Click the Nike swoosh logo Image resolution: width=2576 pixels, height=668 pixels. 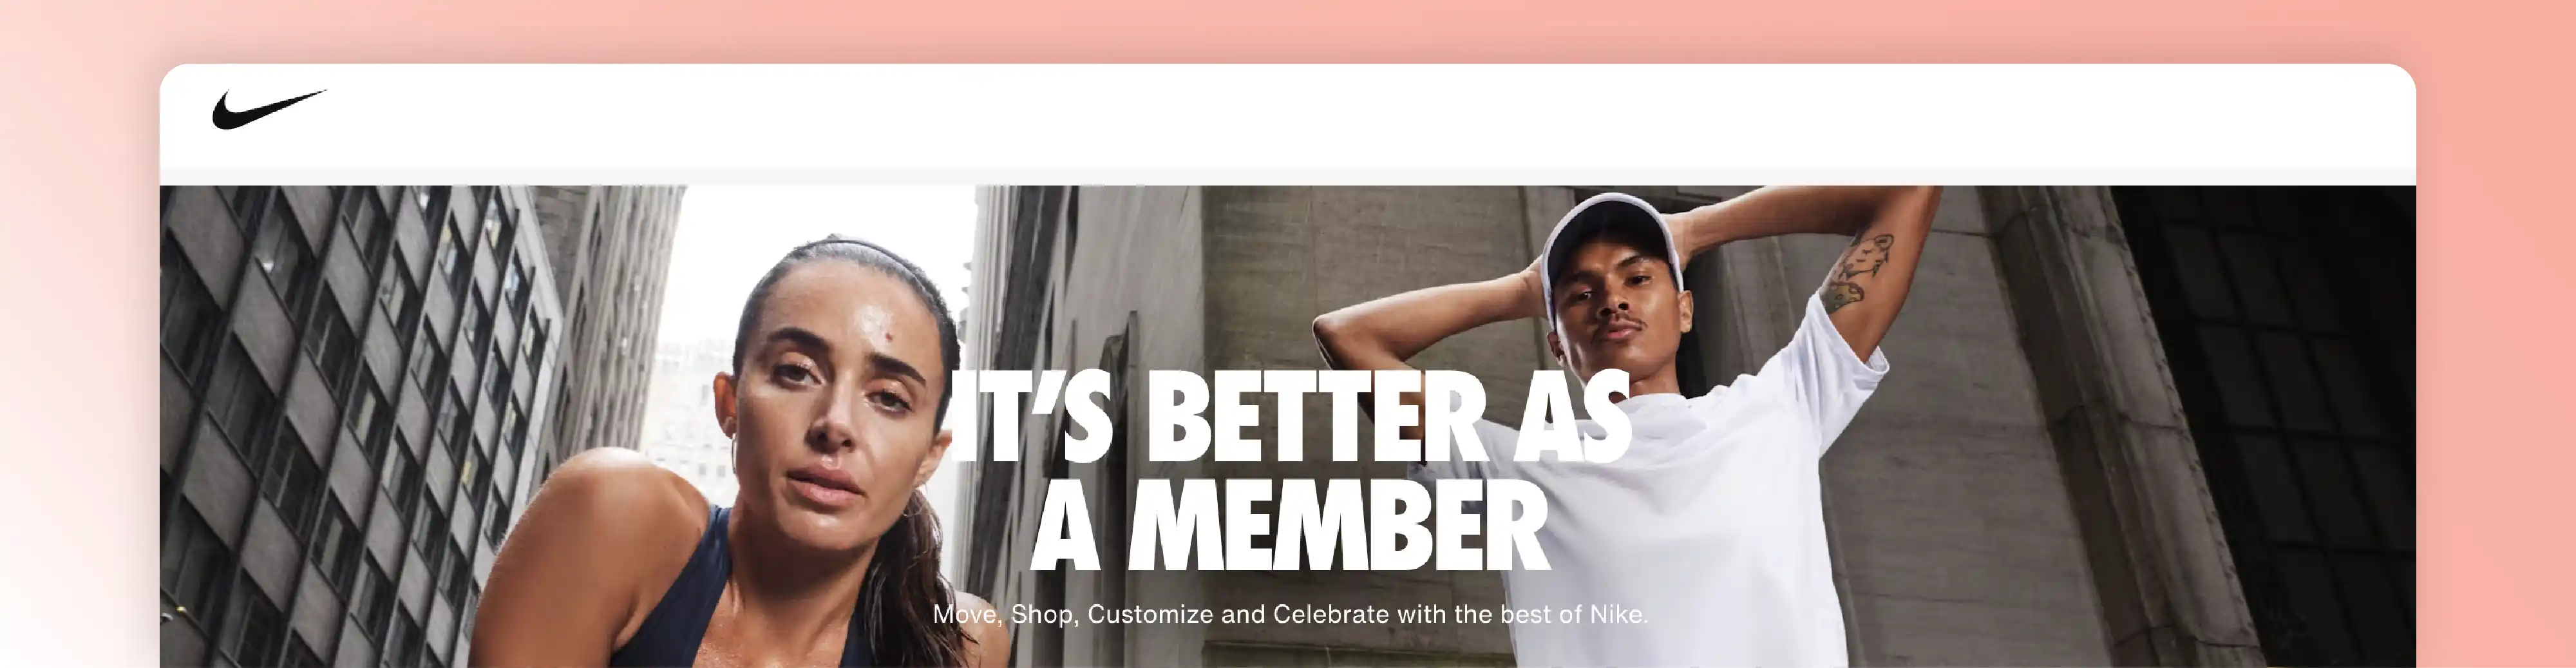click(x=268, y=108)
